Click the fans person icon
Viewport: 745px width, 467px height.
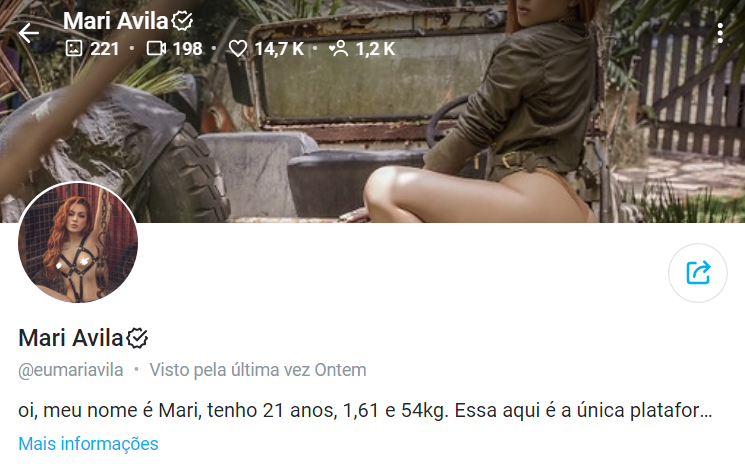[x=339, y=48]
